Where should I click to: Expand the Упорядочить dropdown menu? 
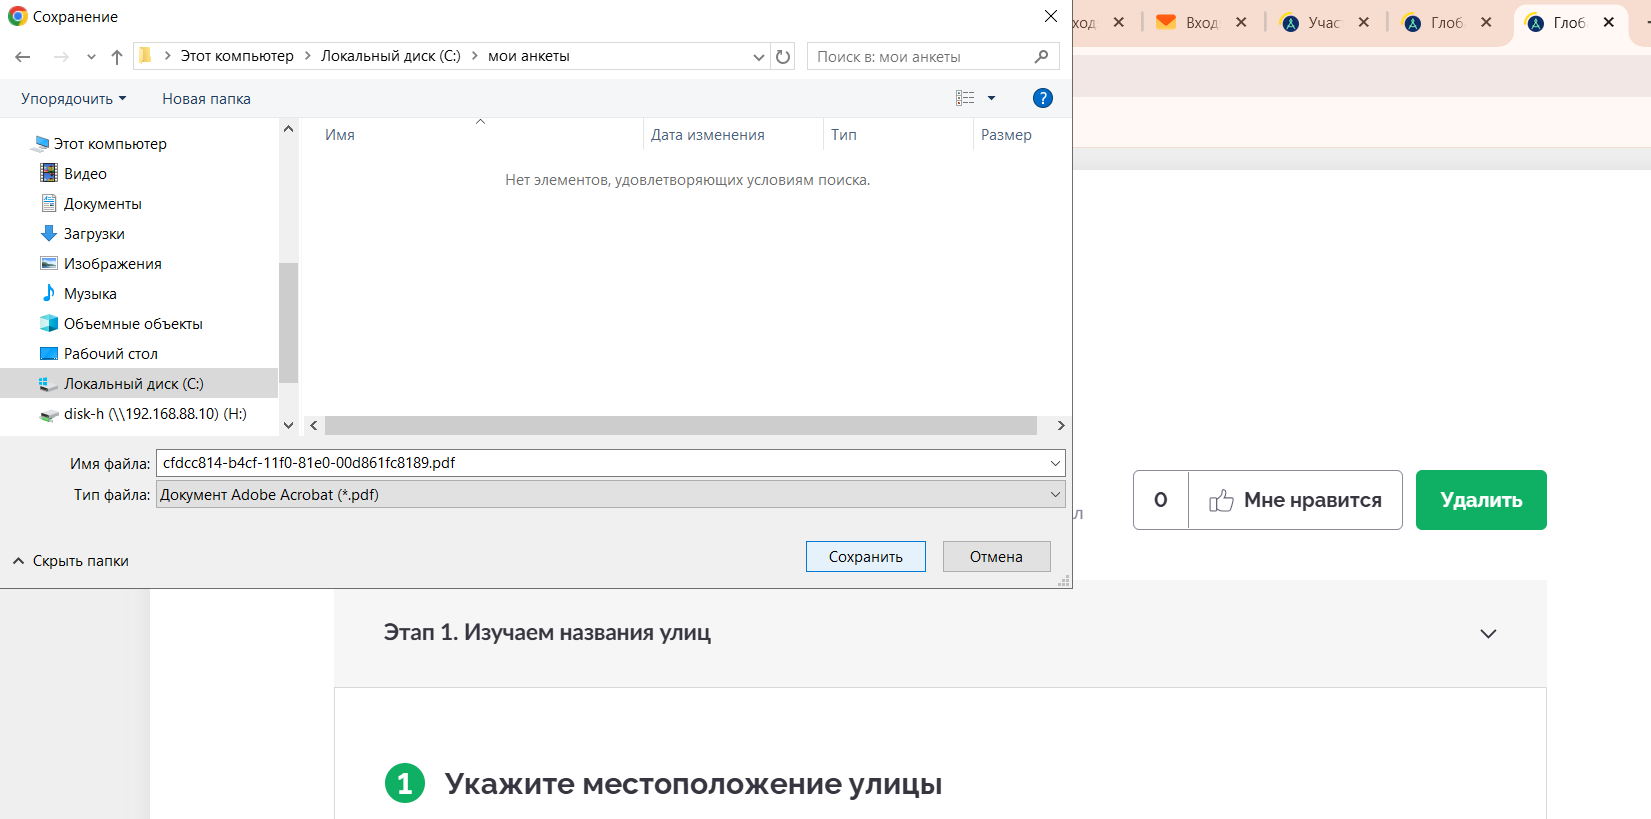[73, 99]
